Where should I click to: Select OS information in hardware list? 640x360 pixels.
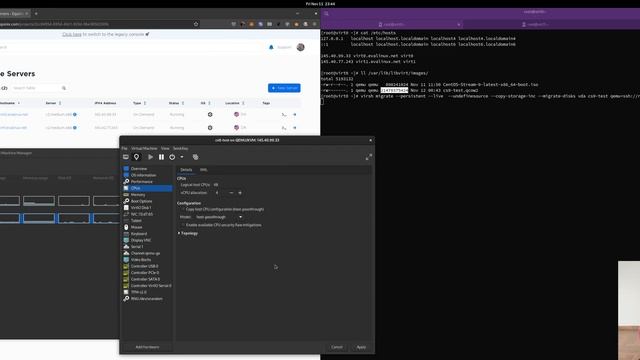point(147,175)
